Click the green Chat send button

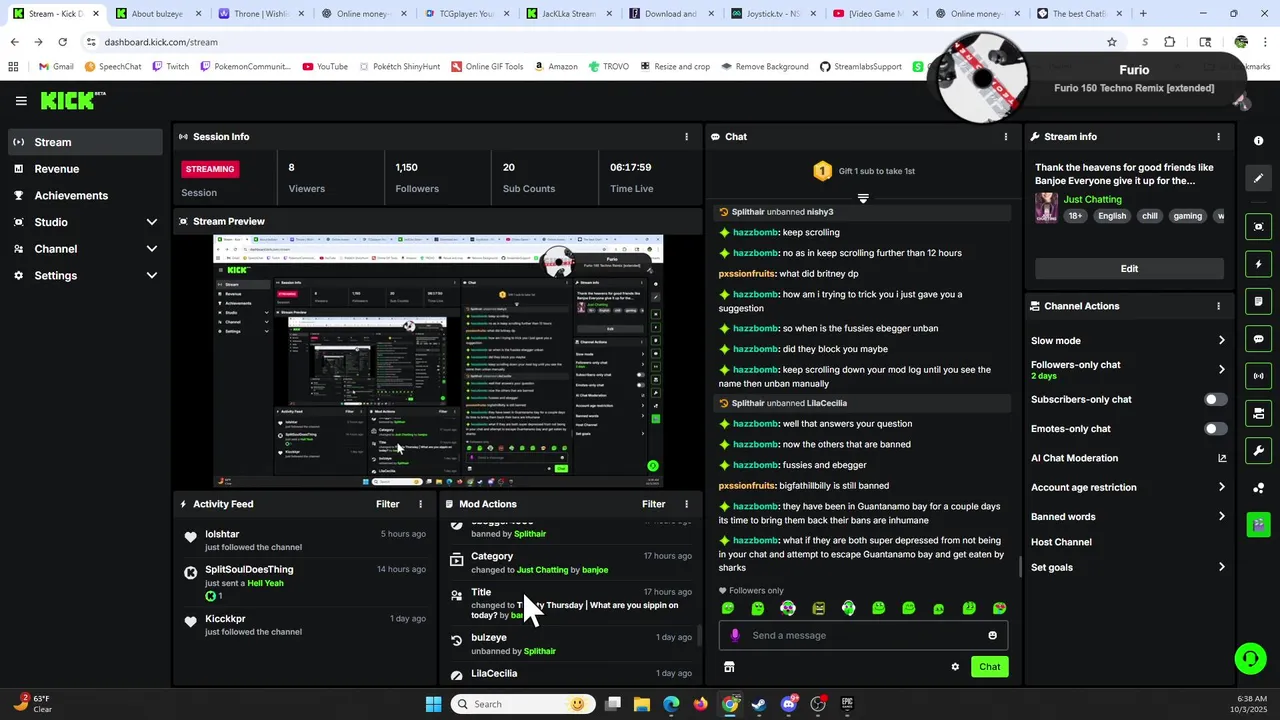[989, 667]
